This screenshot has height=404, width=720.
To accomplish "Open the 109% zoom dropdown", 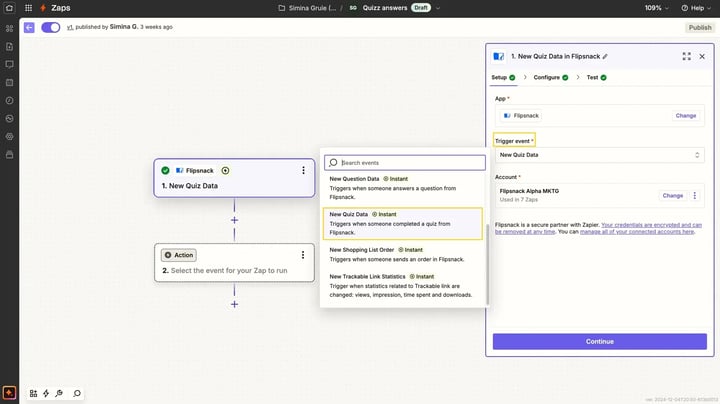I will point(656,8).
